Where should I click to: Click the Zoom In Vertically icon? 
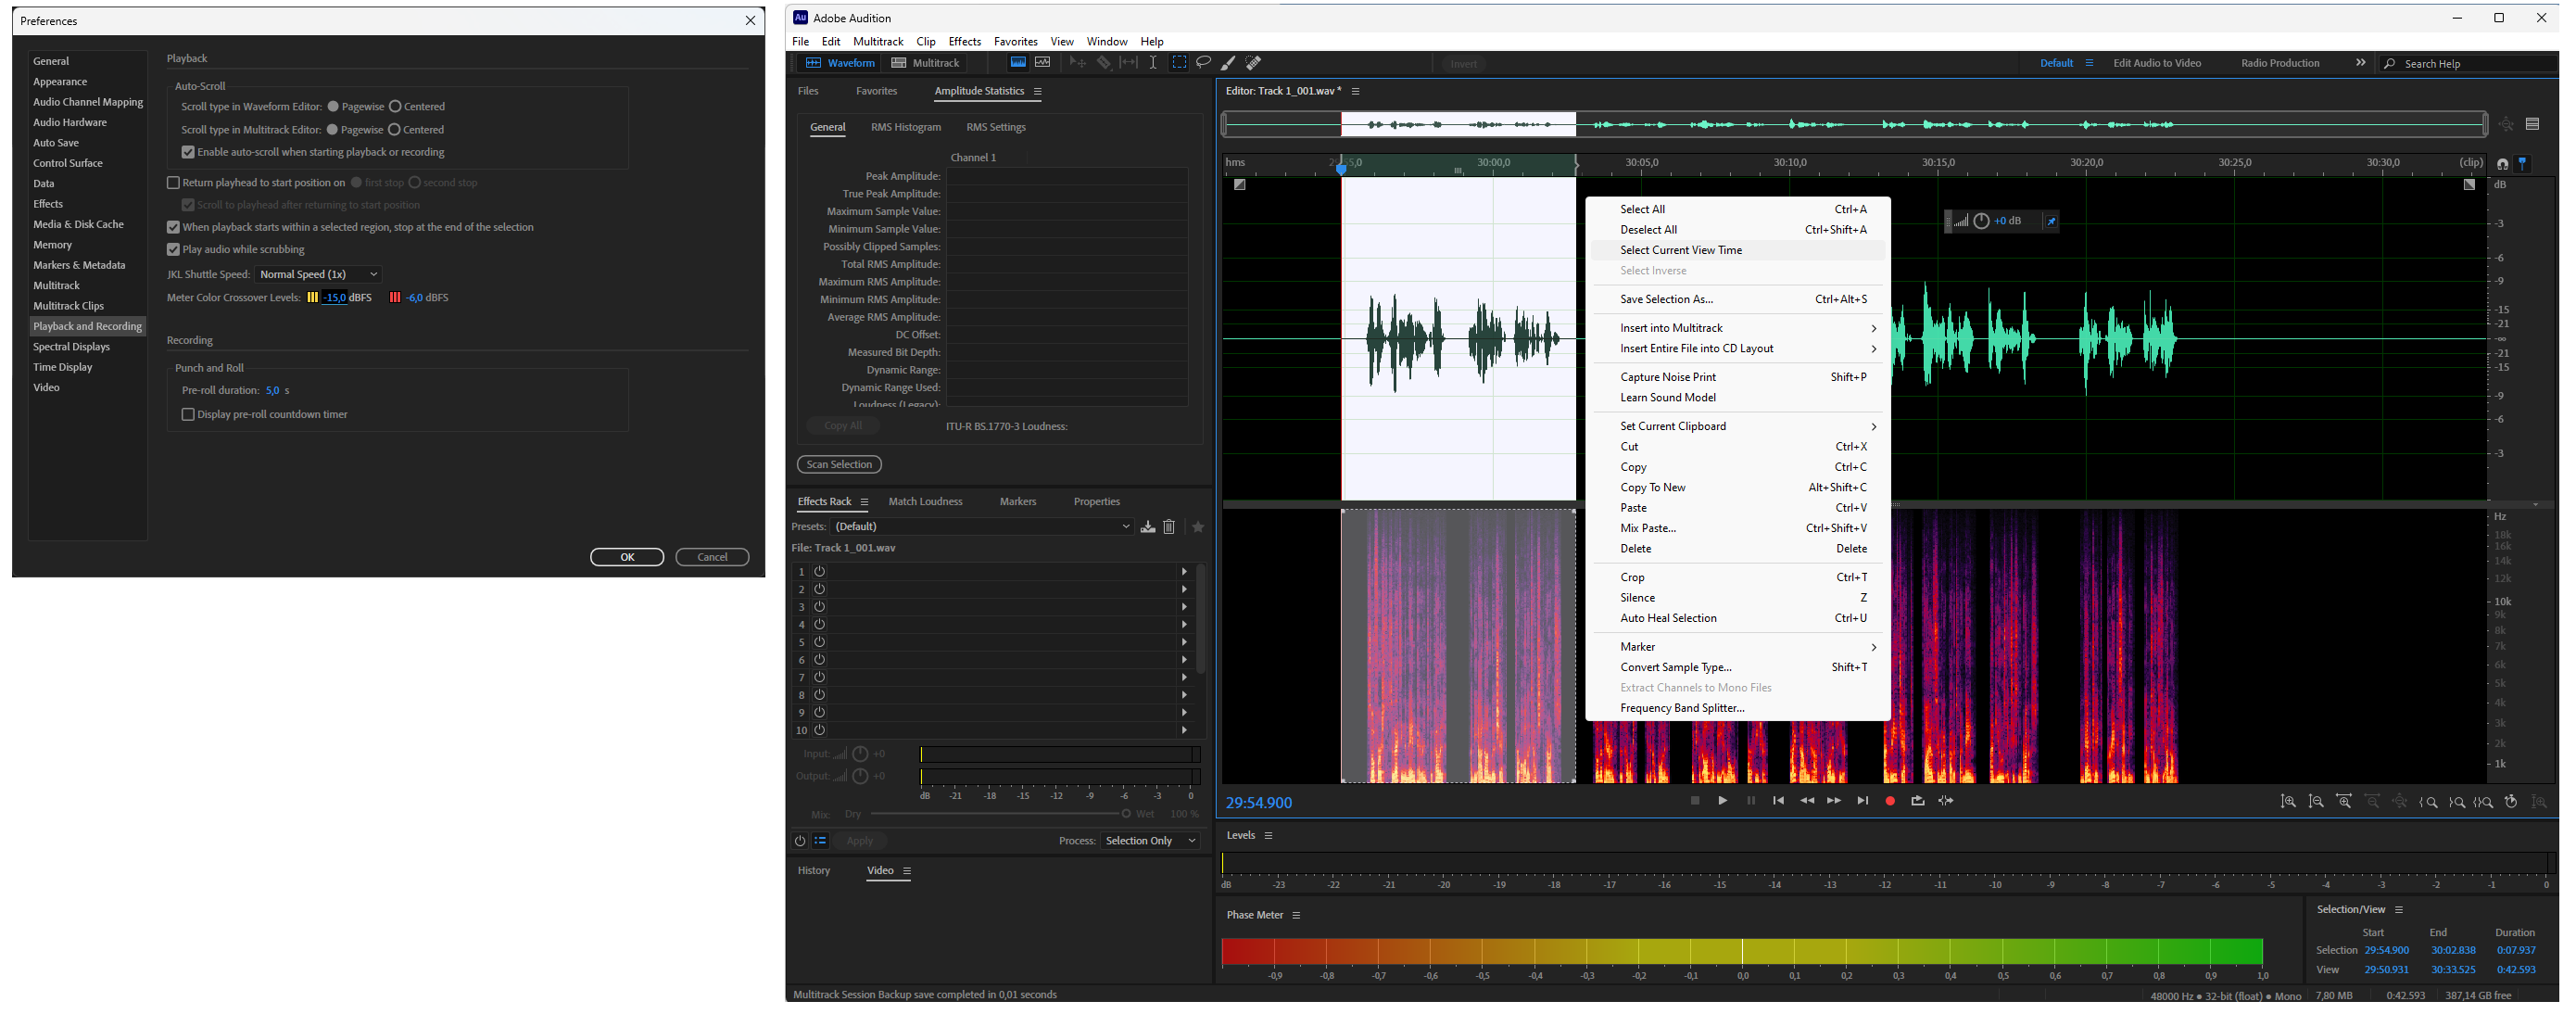pos(2288,801)
